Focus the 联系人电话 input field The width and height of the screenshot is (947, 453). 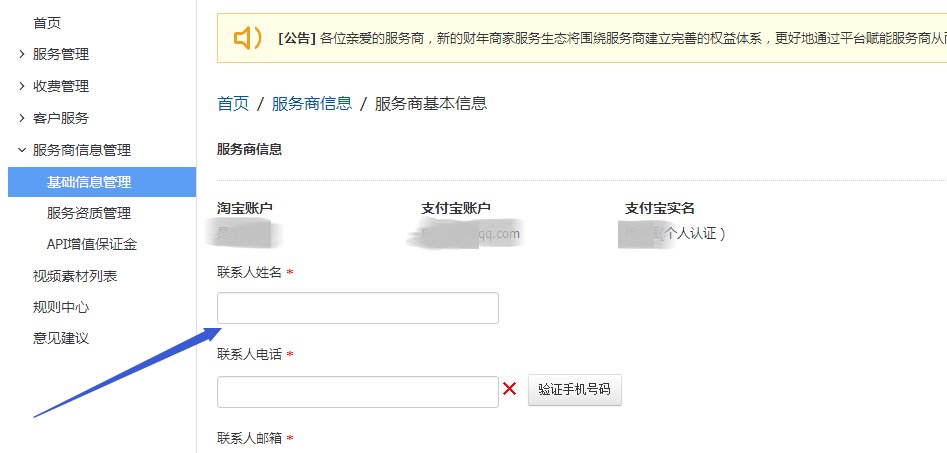[357, 392]
